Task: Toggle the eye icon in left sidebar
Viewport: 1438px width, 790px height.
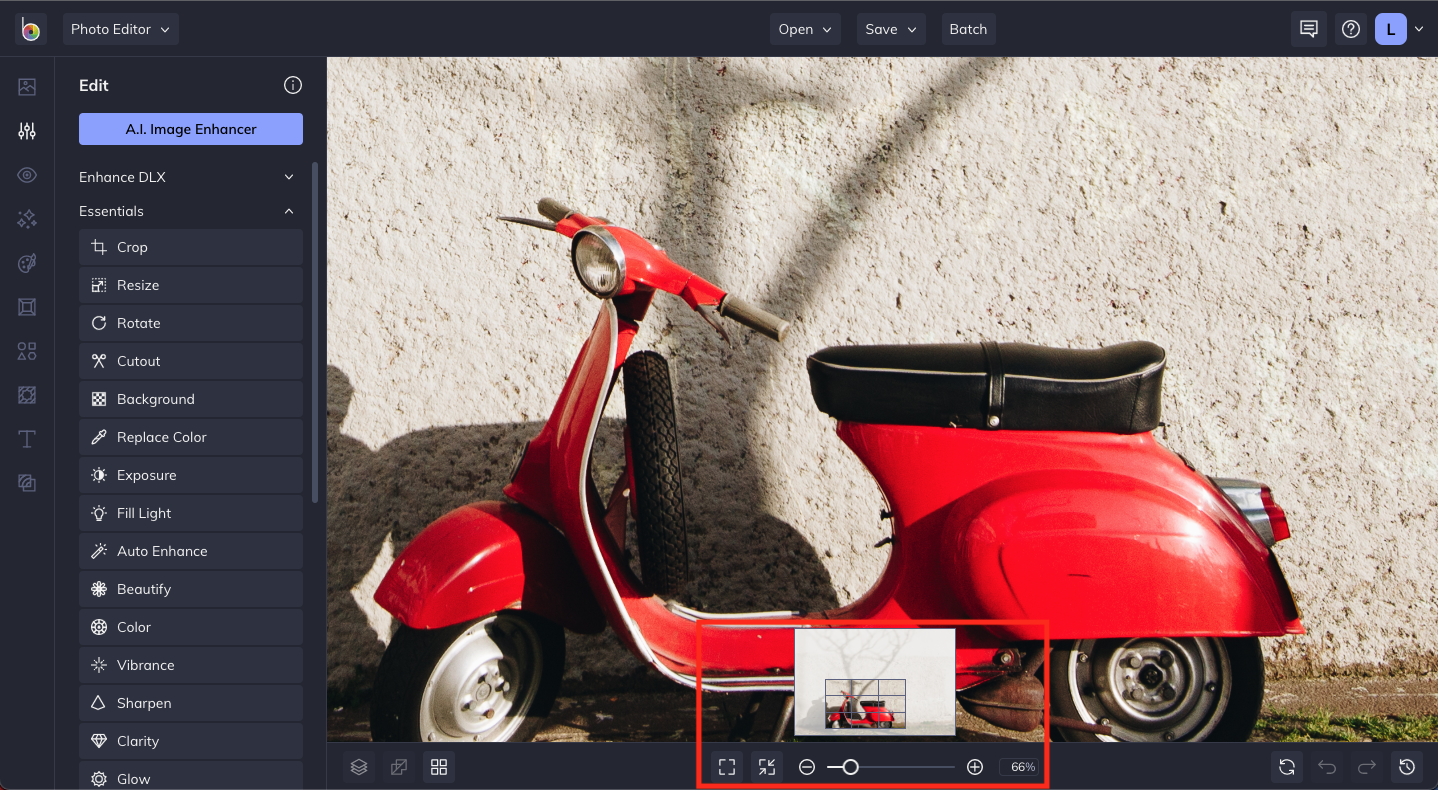Action: 27,175
